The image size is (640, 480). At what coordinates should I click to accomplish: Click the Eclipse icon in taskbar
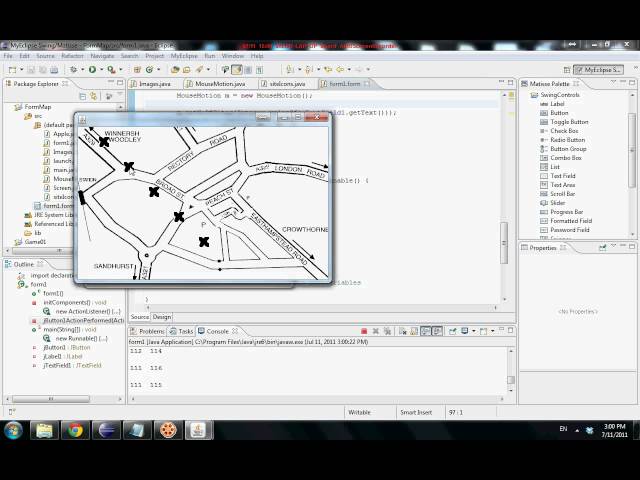[x=106, y=430]
